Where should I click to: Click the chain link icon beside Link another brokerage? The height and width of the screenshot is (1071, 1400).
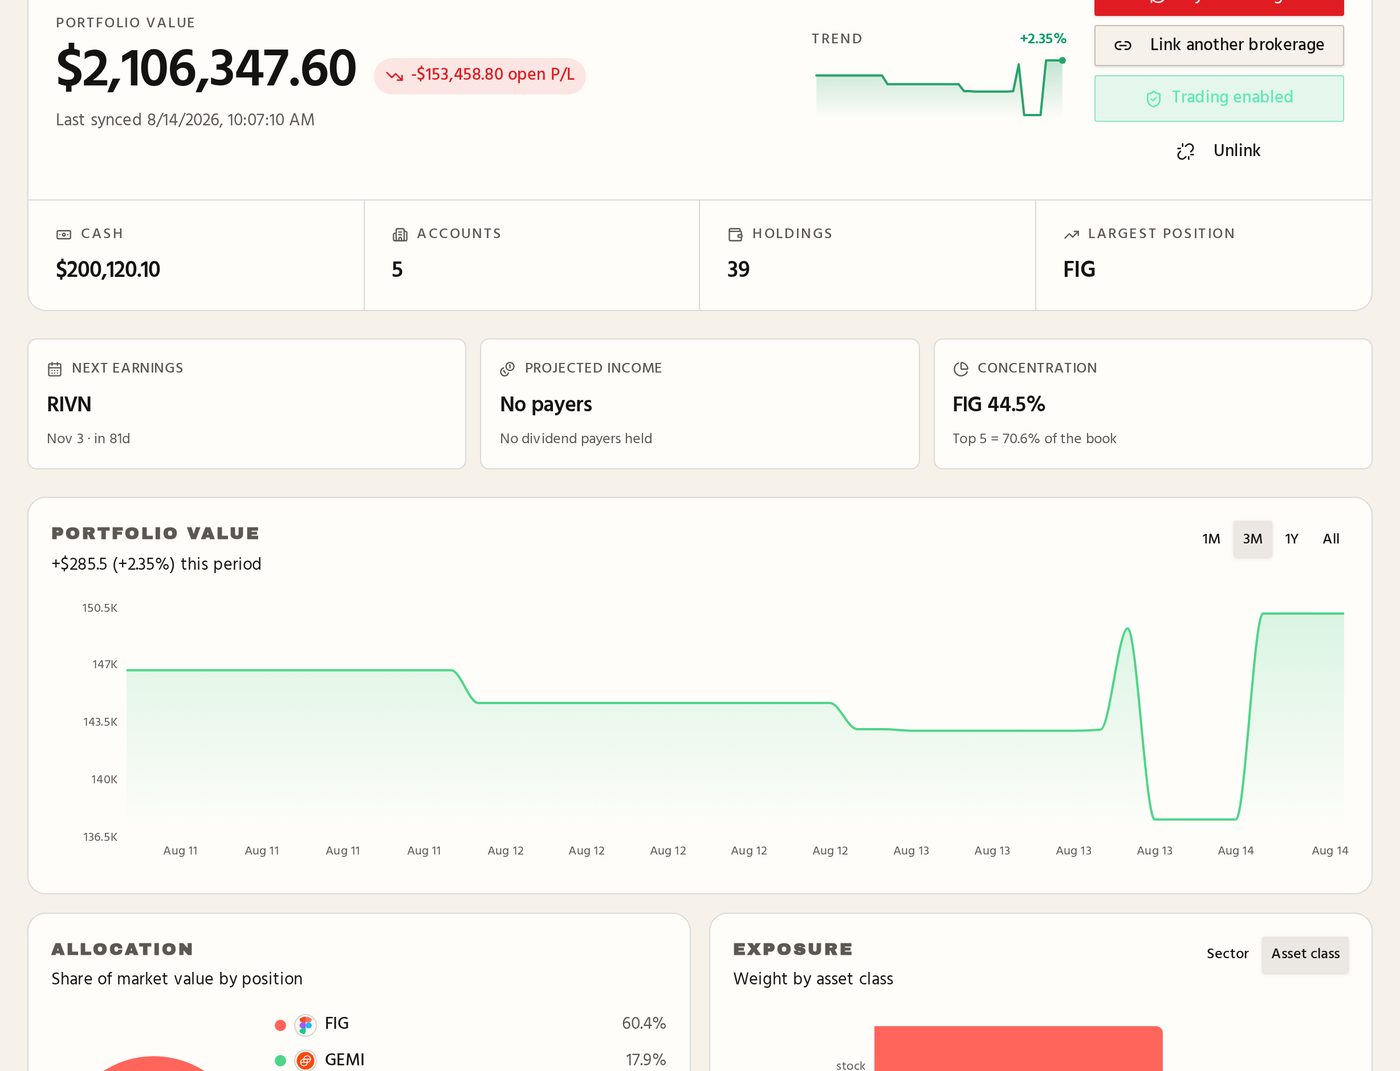pos(1123,45)
